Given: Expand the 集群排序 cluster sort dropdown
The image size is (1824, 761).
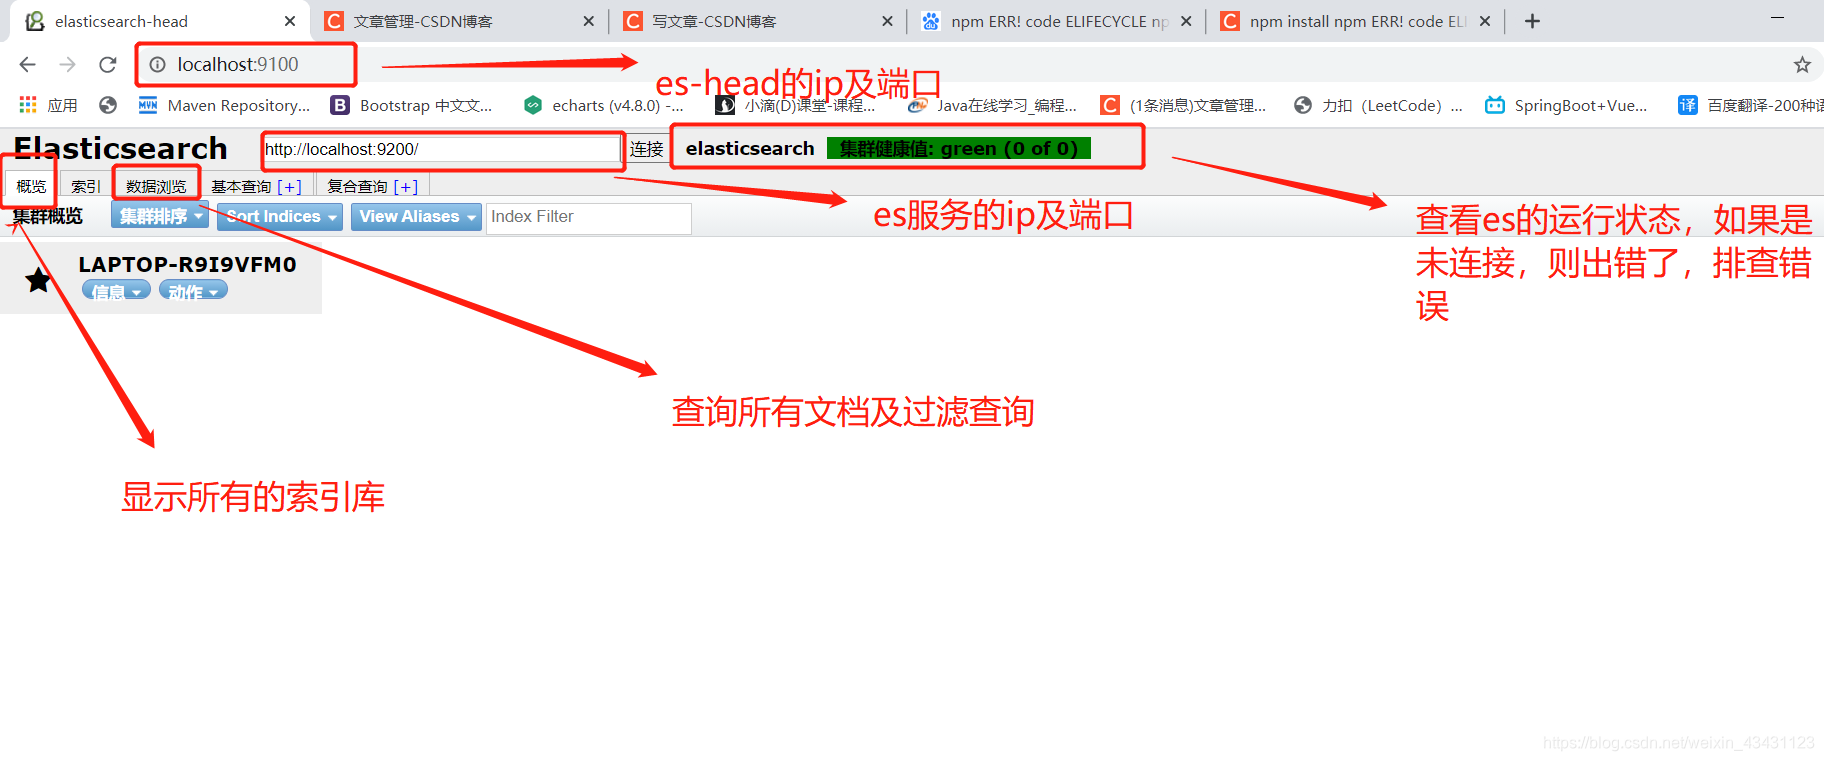Looking at the screenshot, I should (160, 216).
